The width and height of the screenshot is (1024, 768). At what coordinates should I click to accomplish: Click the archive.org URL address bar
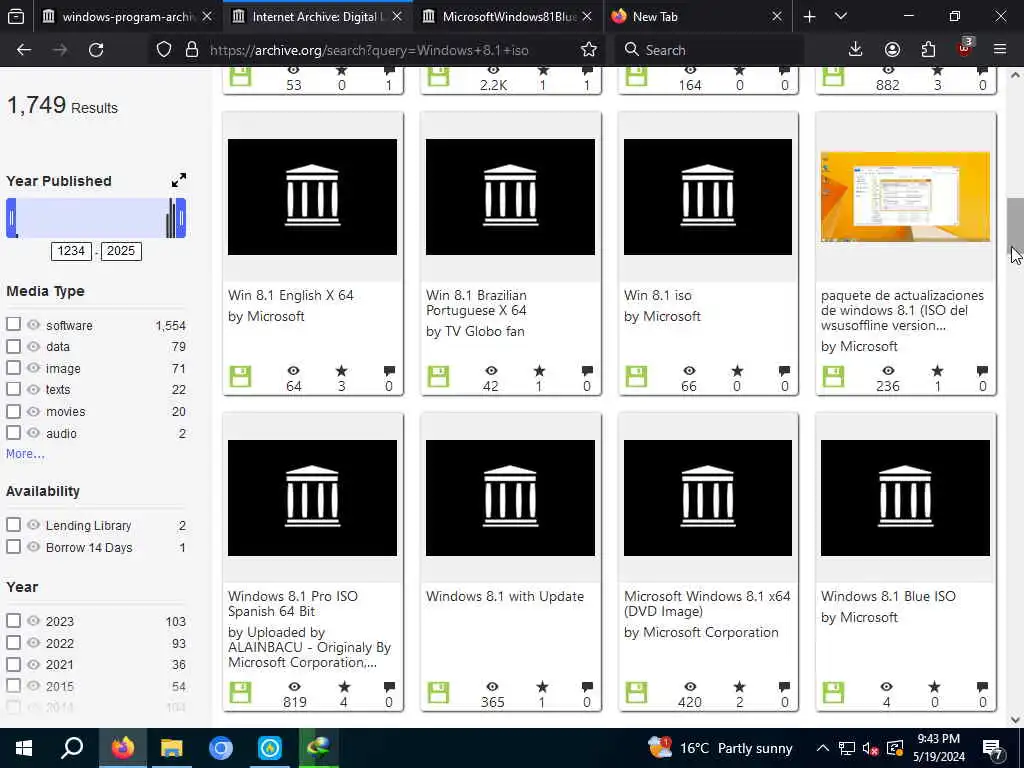click(369, 50)
